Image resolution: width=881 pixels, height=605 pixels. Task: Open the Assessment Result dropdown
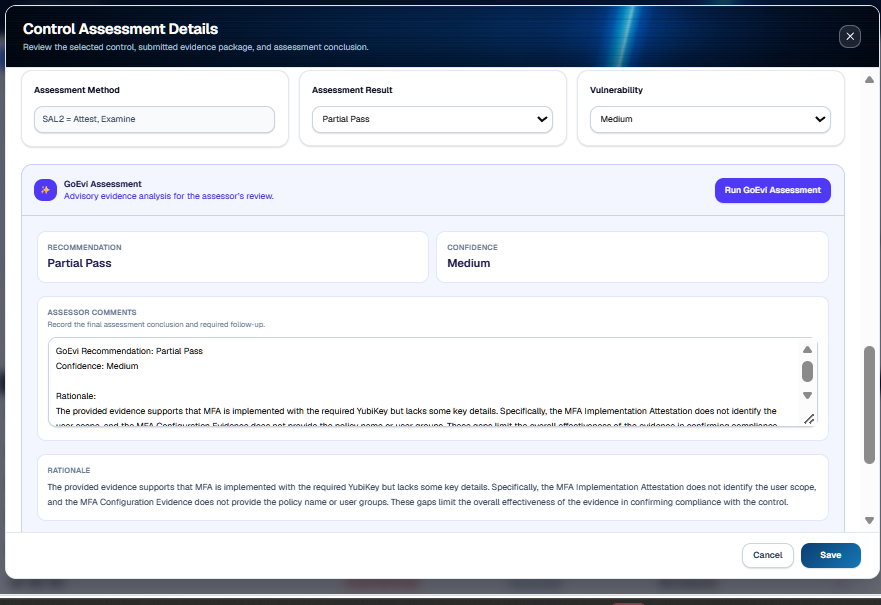coord(432,119)
